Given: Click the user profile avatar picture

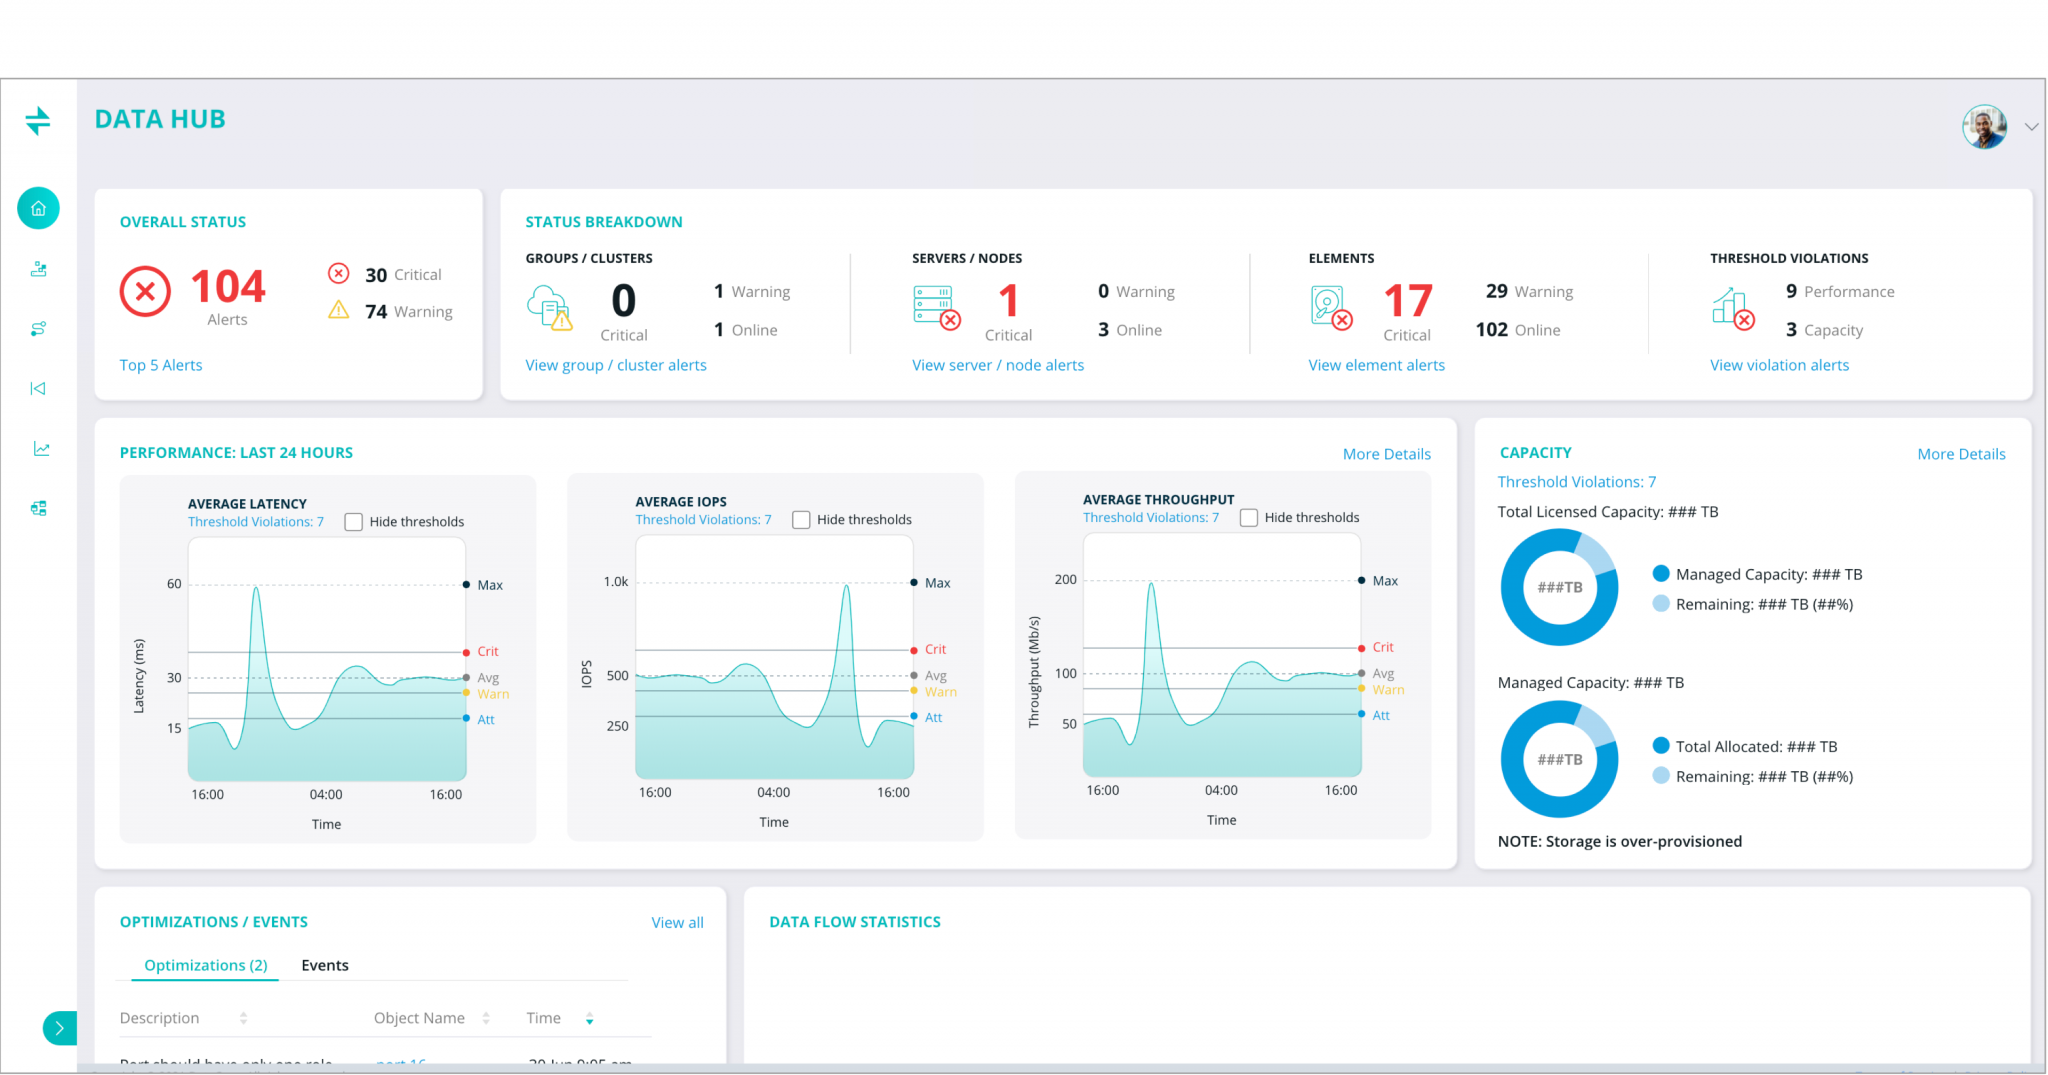Looking at the screenshot, I should [1984, 127].
